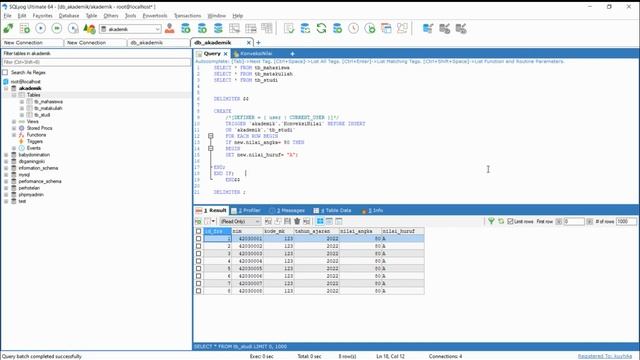Viewport: 640px width, 360px height.
Task: Open the Transactions menu
Action: (188, 16)
